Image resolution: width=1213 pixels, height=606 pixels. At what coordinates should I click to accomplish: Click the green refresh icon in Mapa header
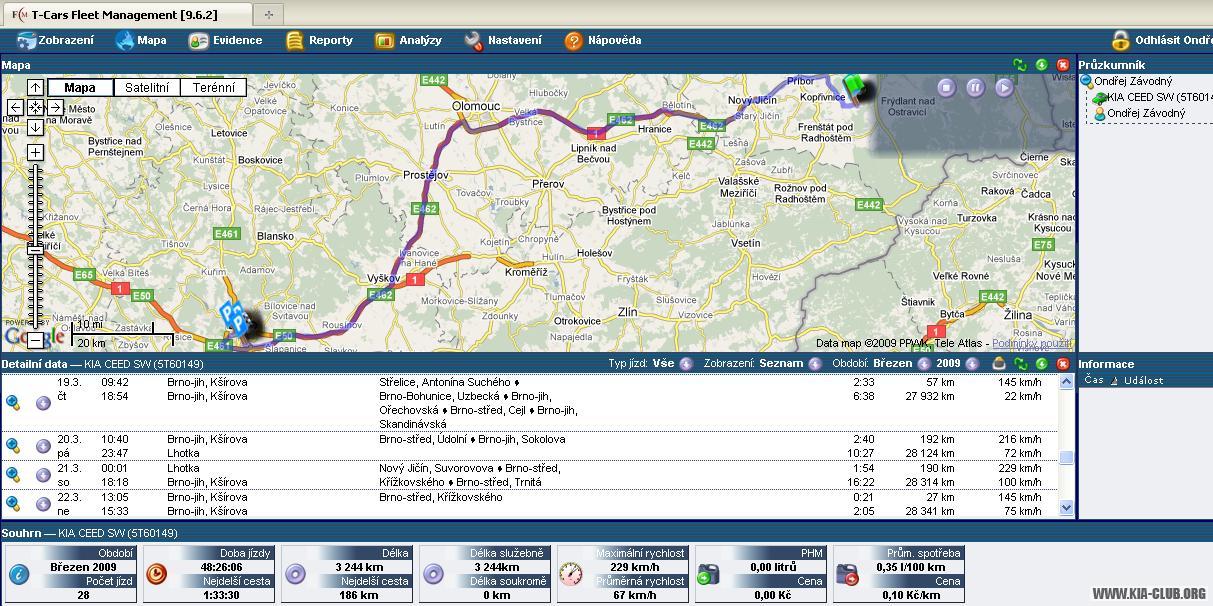point(1019,65)
